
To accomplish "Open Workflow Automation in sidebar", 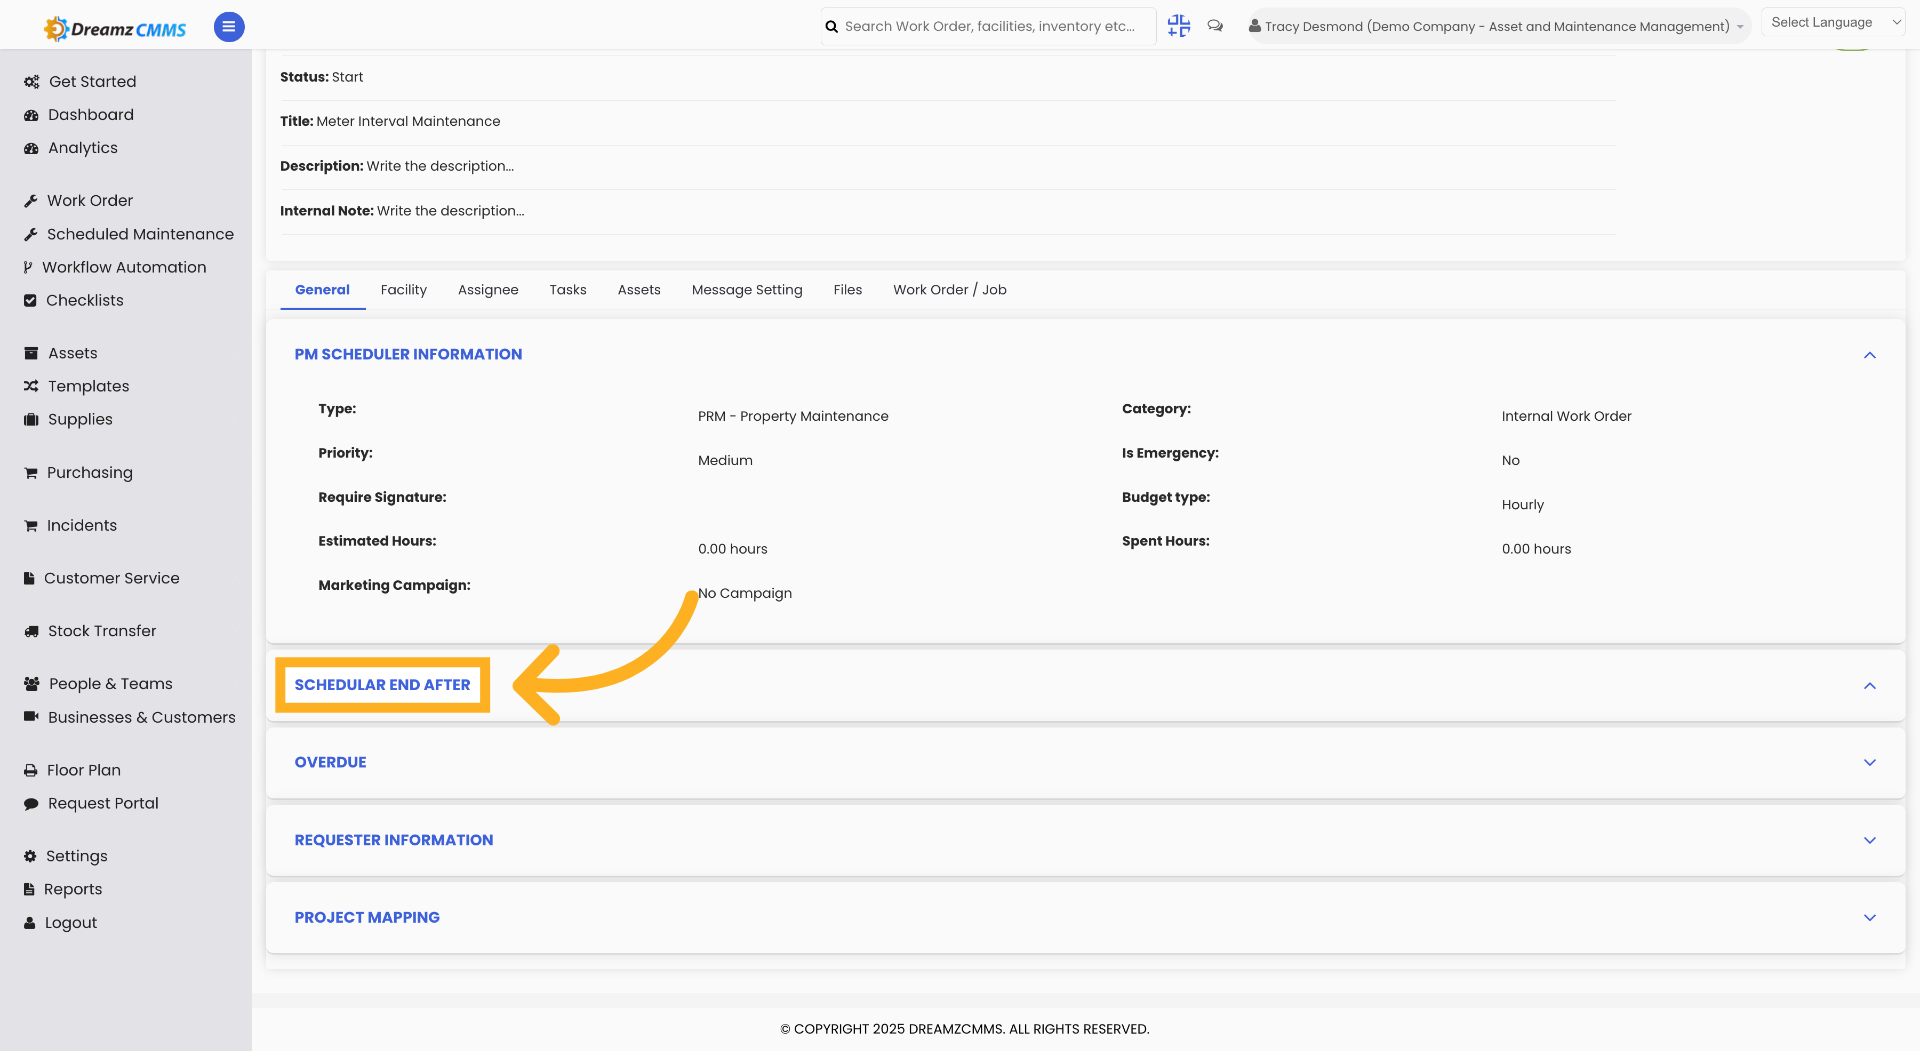I will point(124,267).
